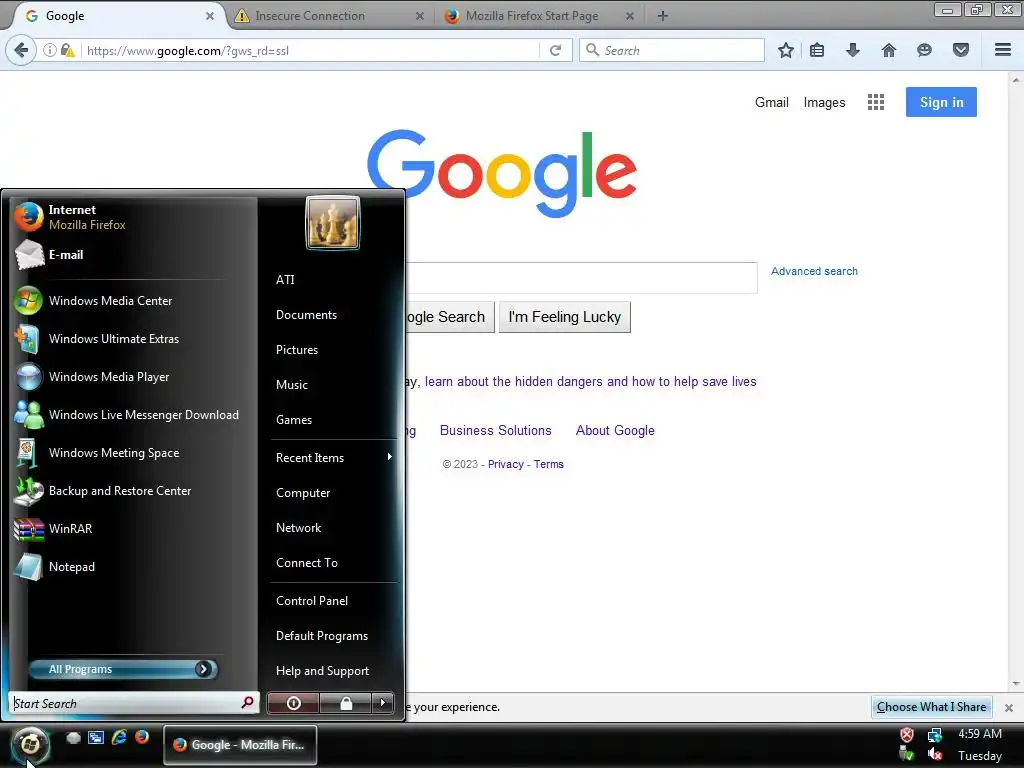
Task: Expand shutdown options arrow
Action: [x=383, y=703]
